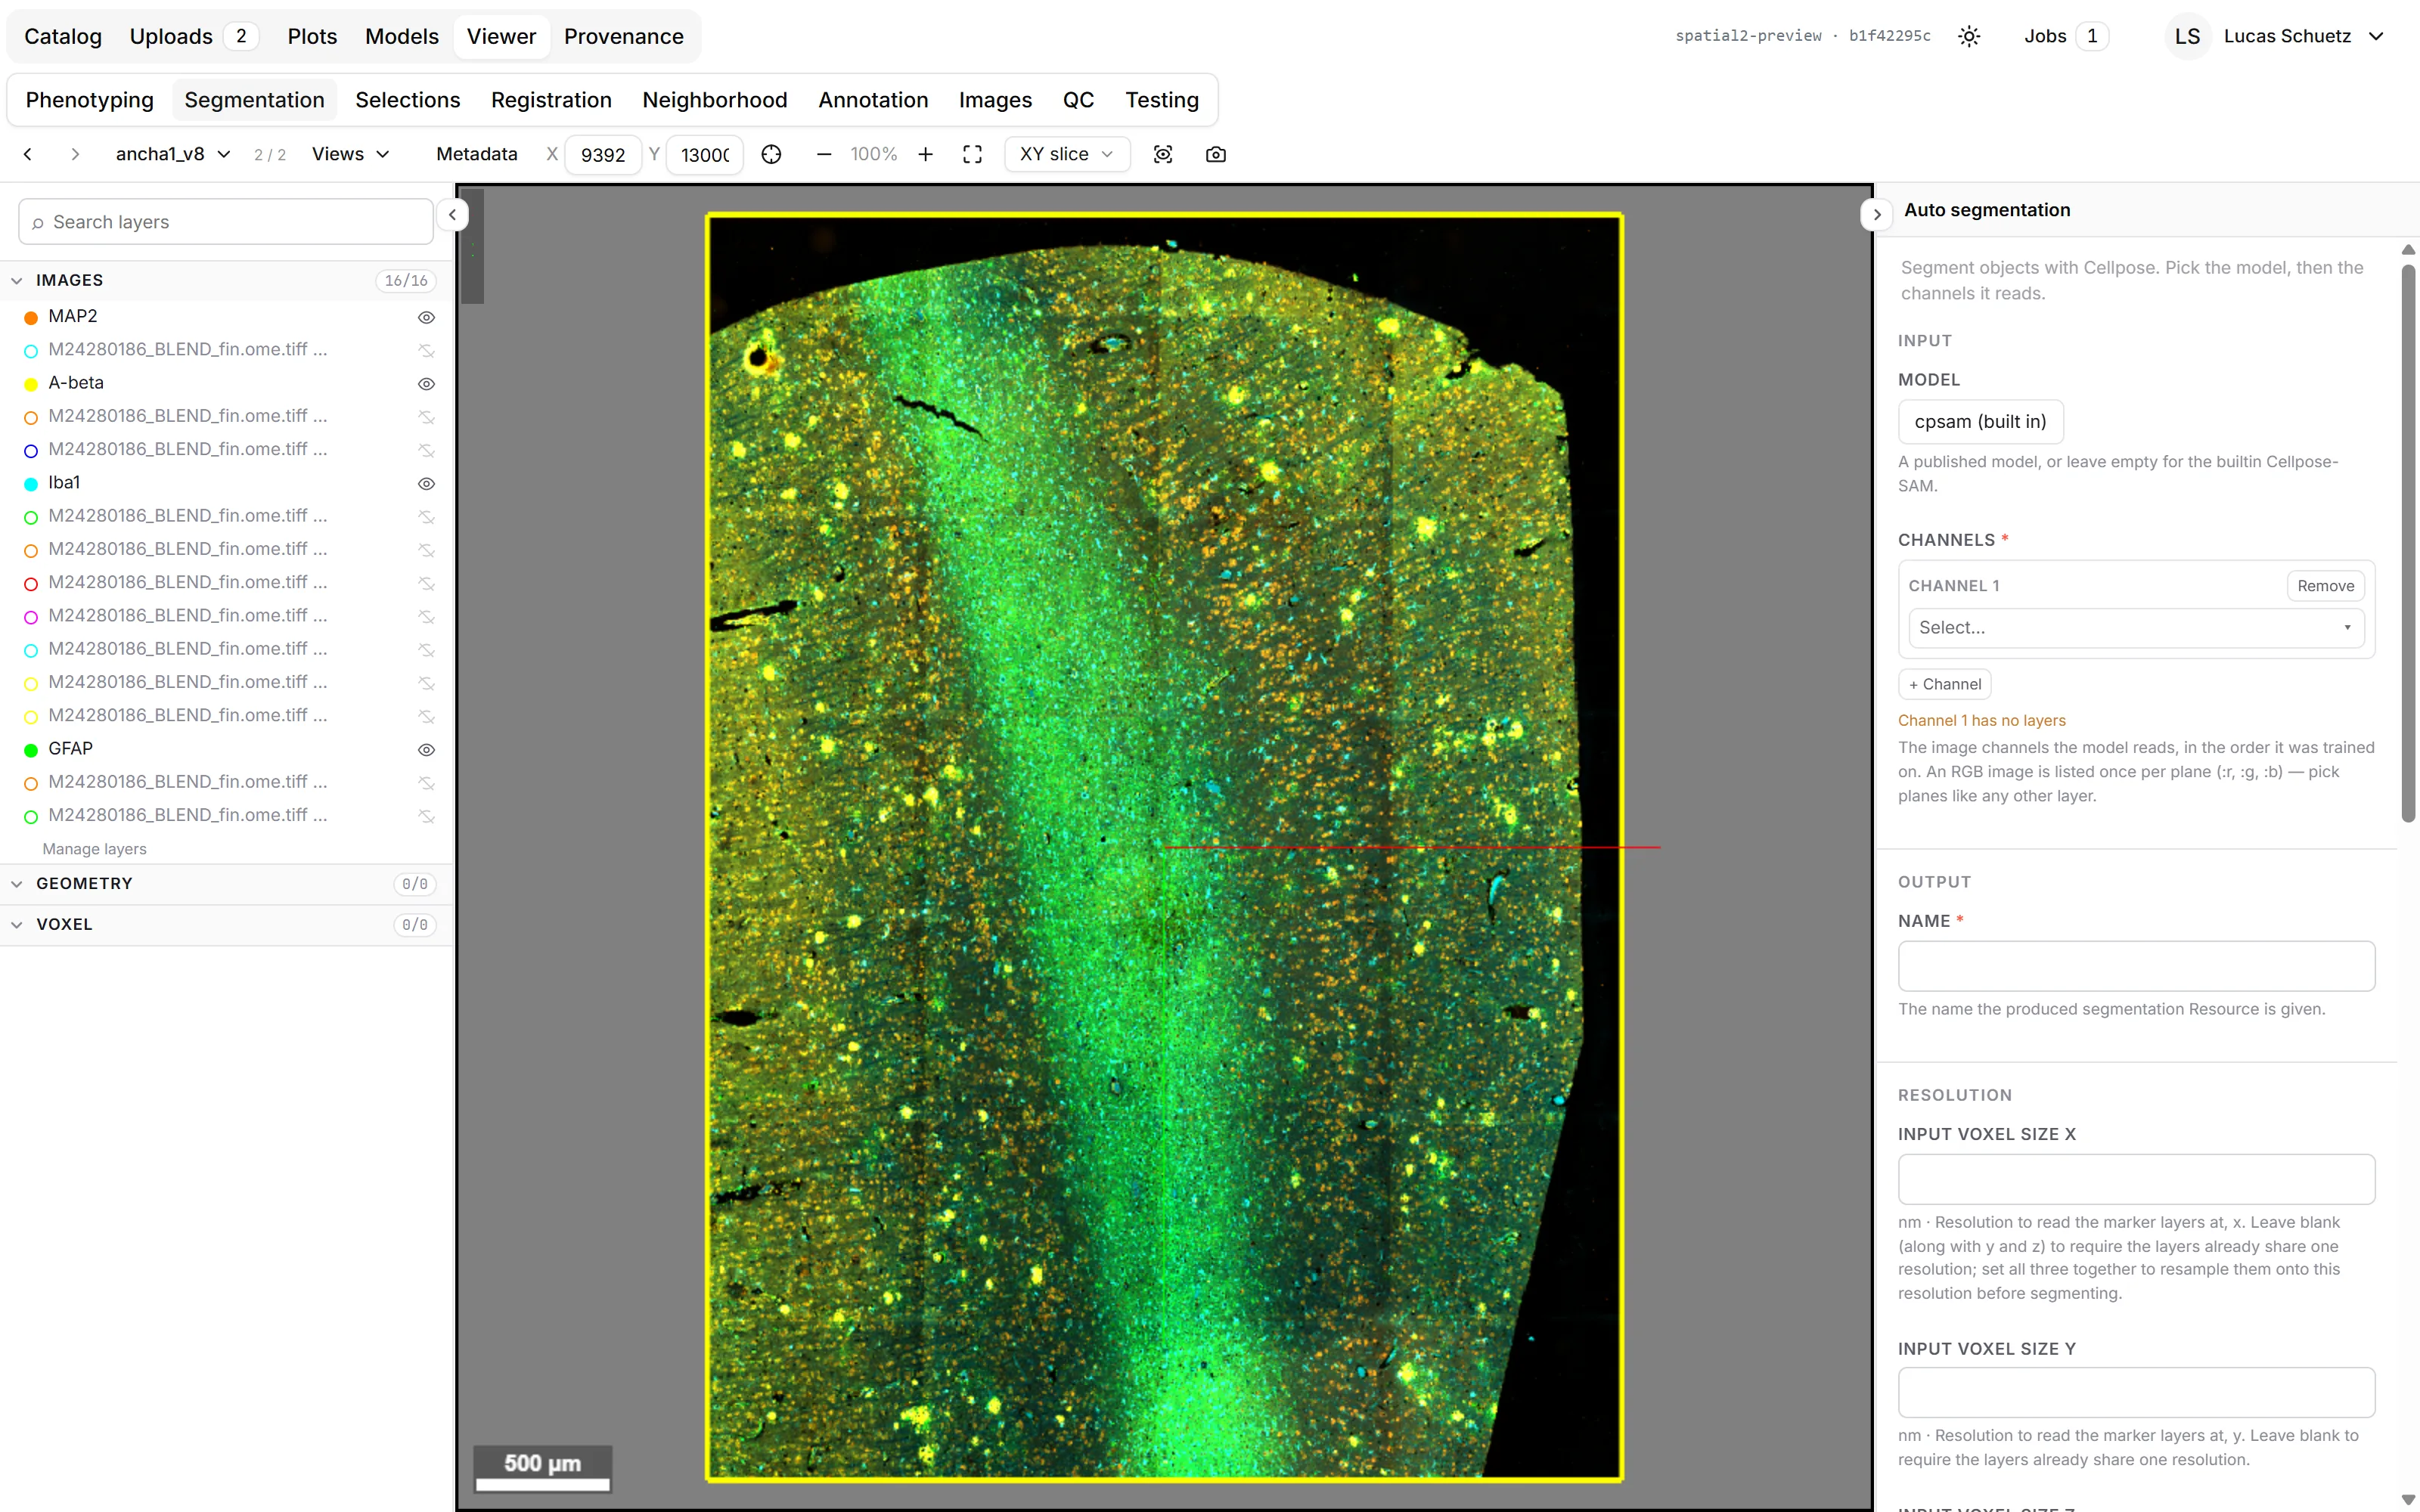
Task: Toggle the light theme sun icon
Action: pyautogui.click(x=1969, y=36)
